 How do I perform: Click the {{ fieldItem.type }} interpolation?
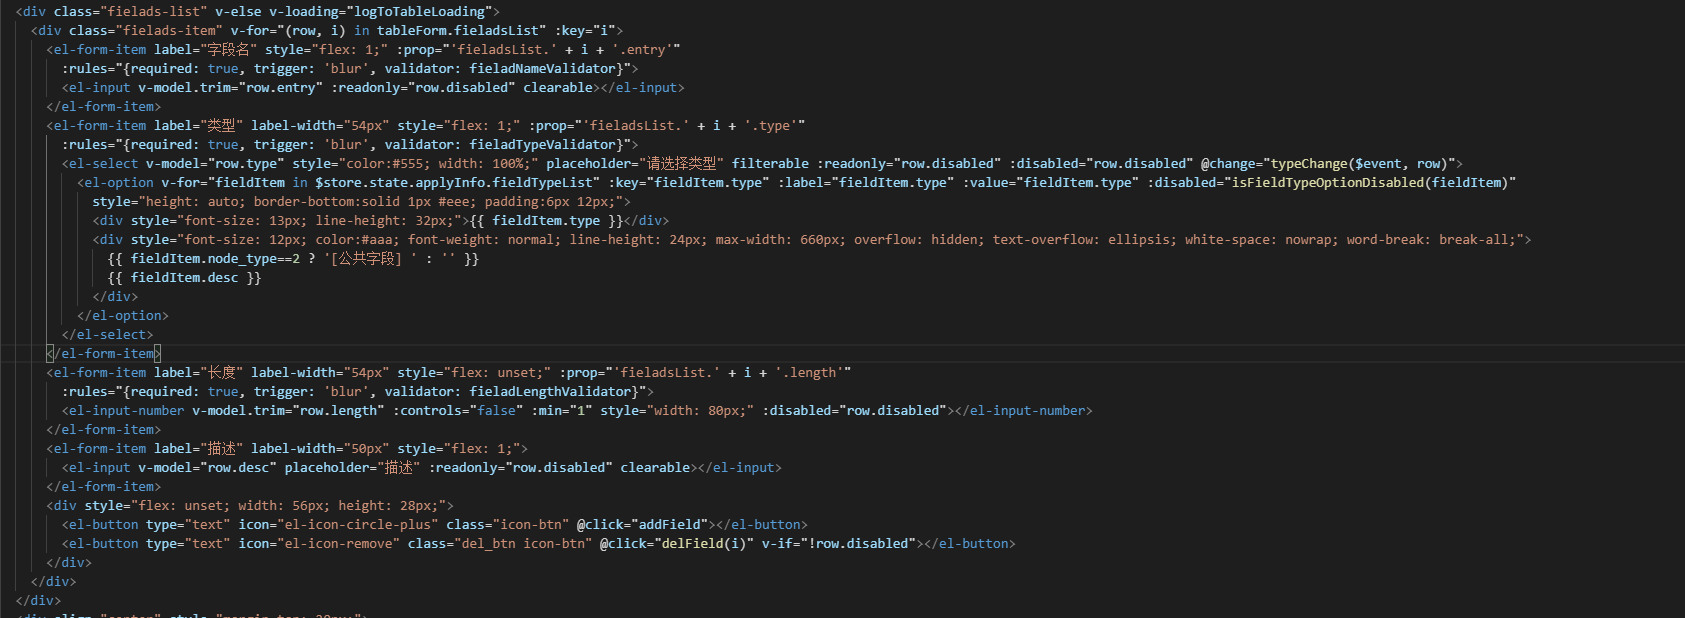pos(546,220)
